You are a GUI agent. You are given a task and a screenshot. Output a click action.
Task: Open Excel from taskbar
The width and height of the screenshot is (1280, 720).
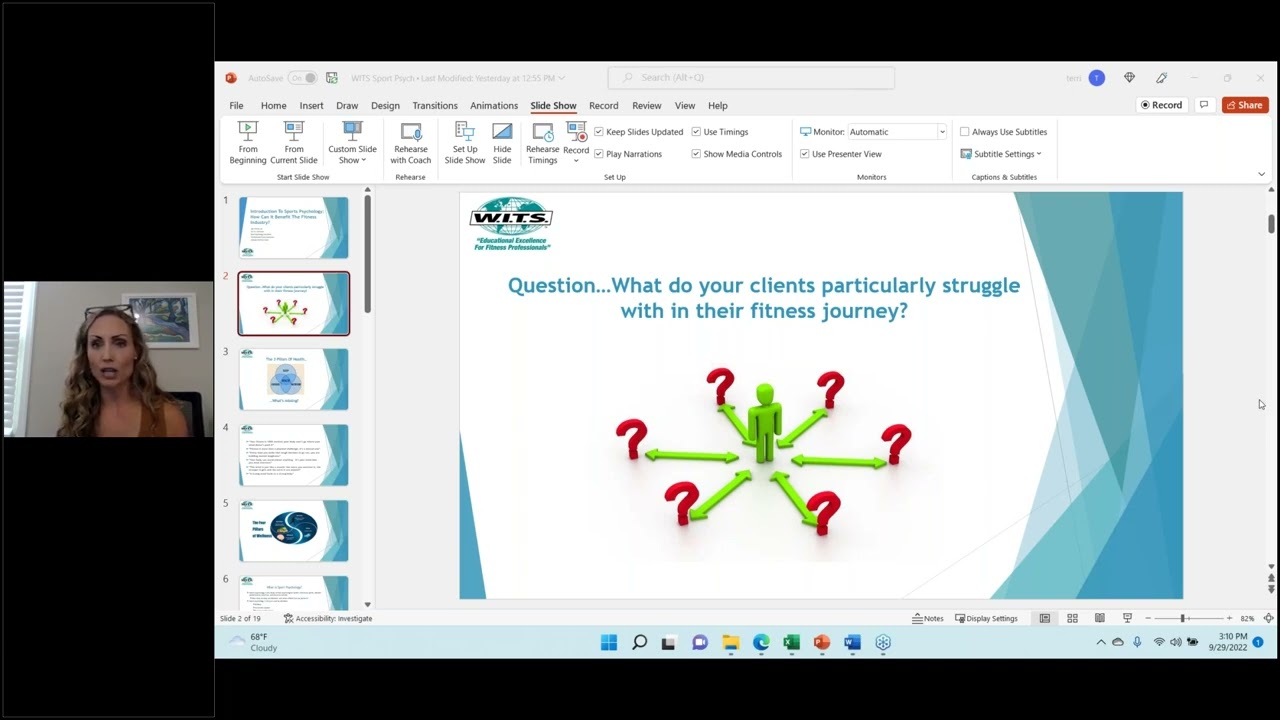click(x=791, y=643)
